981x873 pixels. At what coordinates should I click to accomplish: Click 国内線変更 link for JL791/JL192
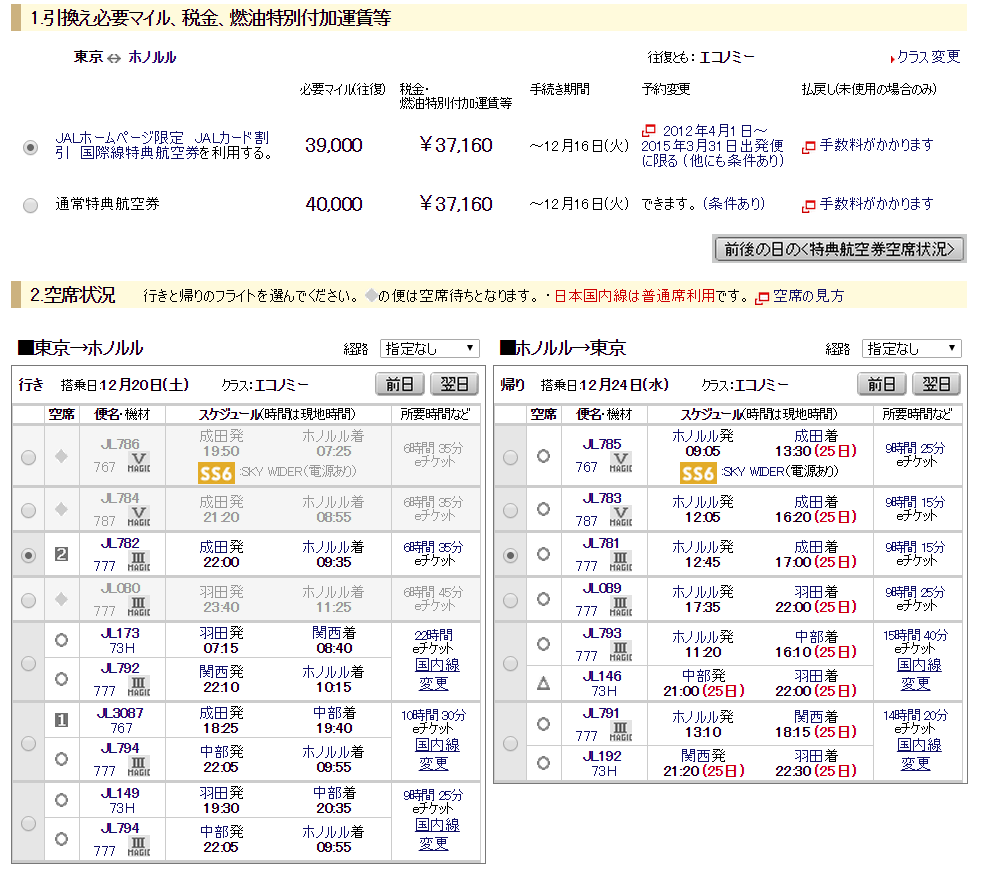[918, 754]
